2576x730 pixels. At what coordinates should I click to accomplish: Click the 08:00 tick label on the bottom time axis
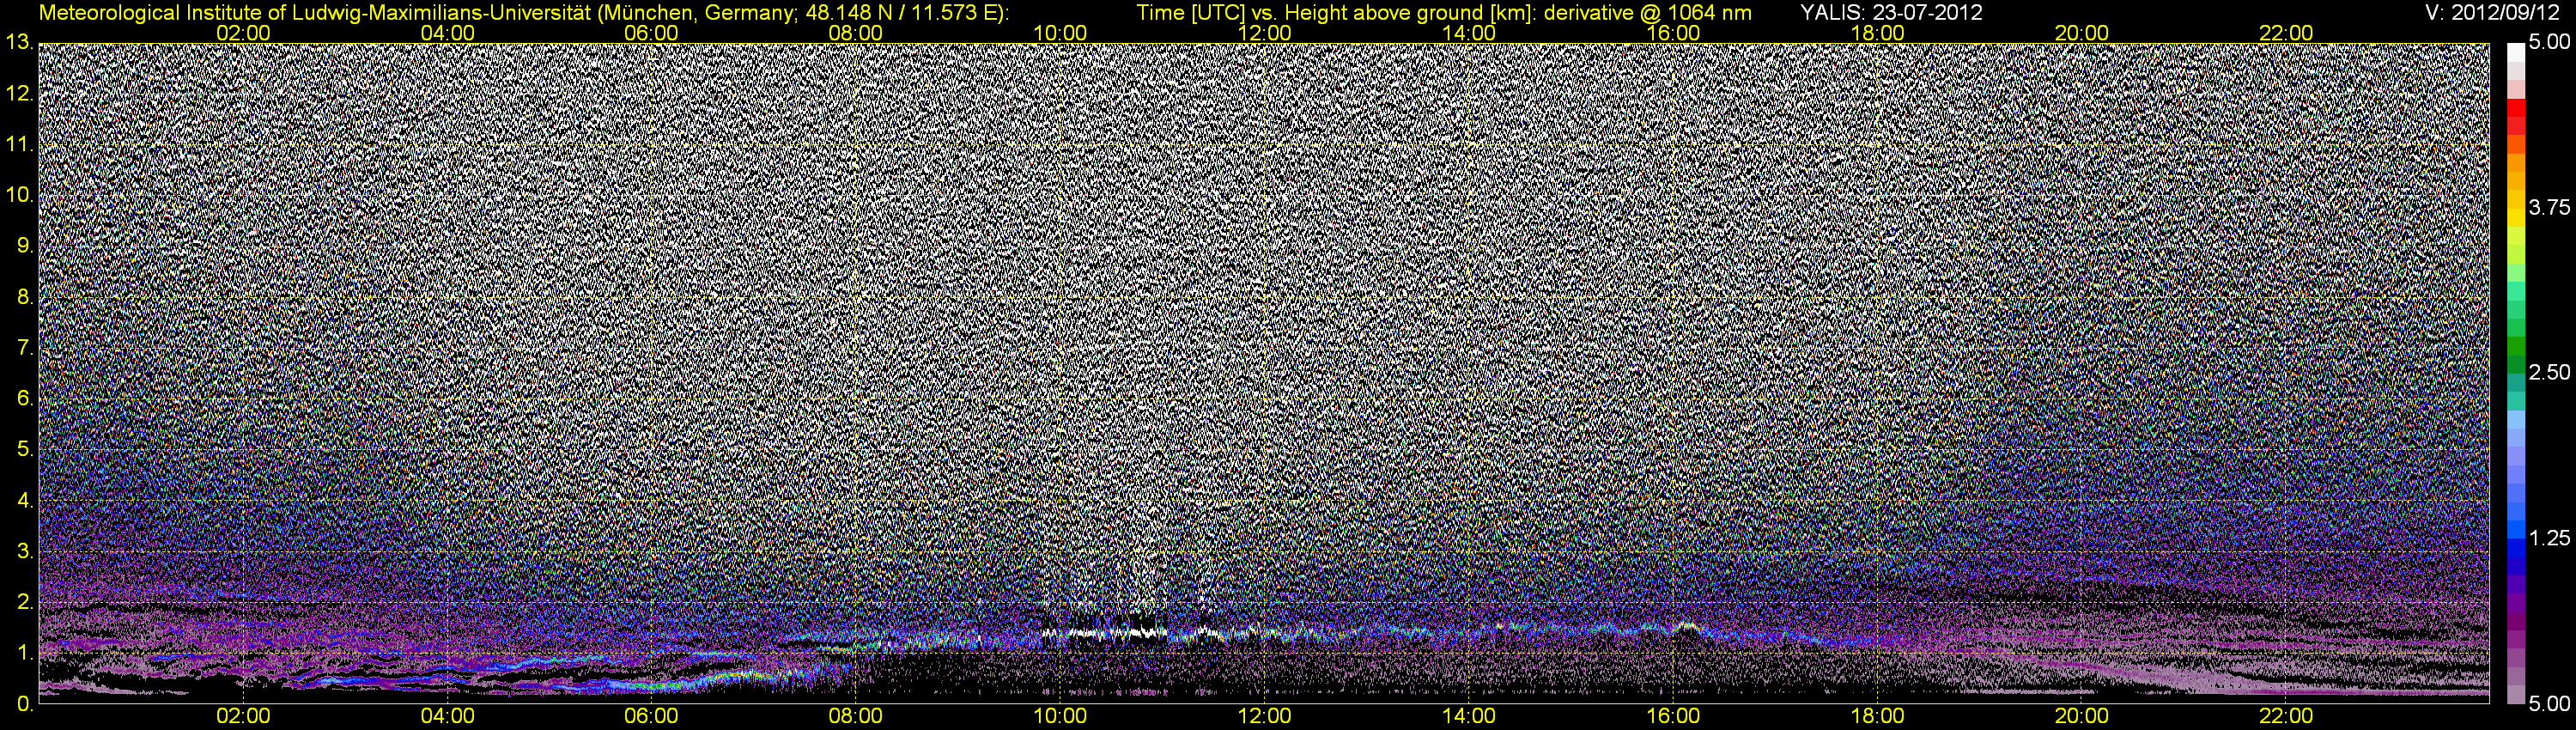tap(856, 717)
